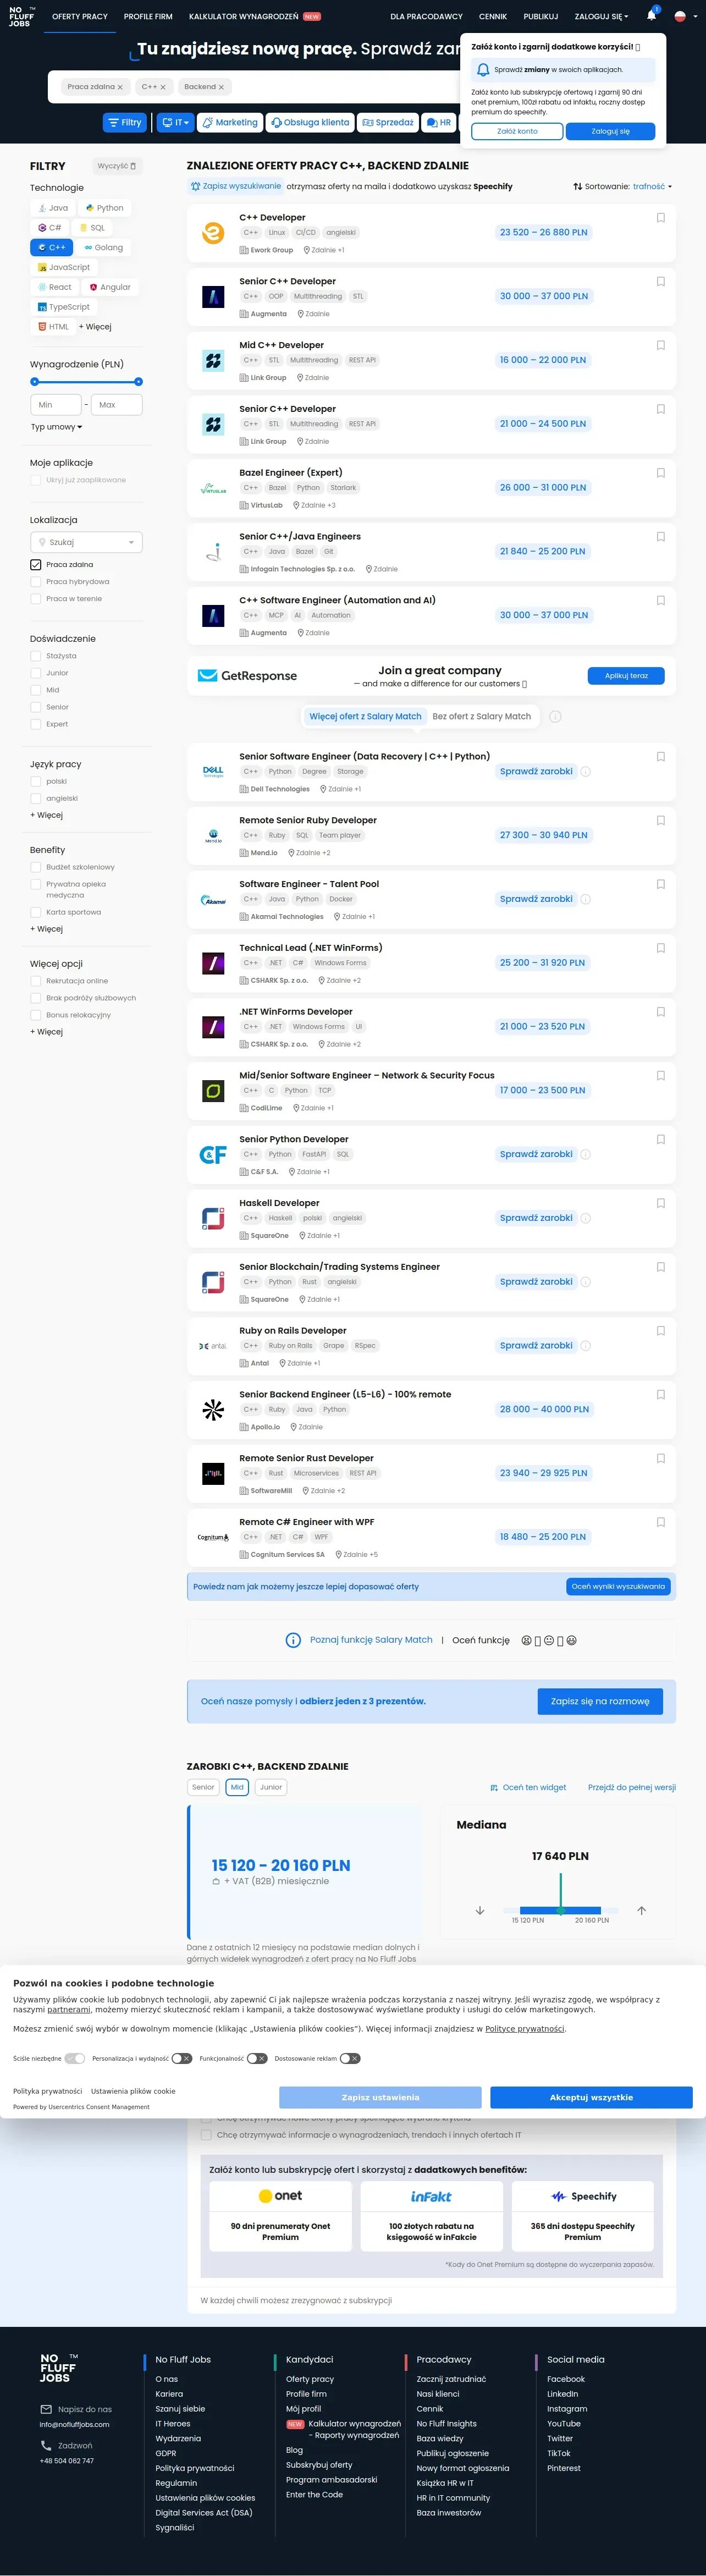Screen dimensions: 706x2576
Task: Select the Junior tab in salary widget
Action: coord(270,1787)
